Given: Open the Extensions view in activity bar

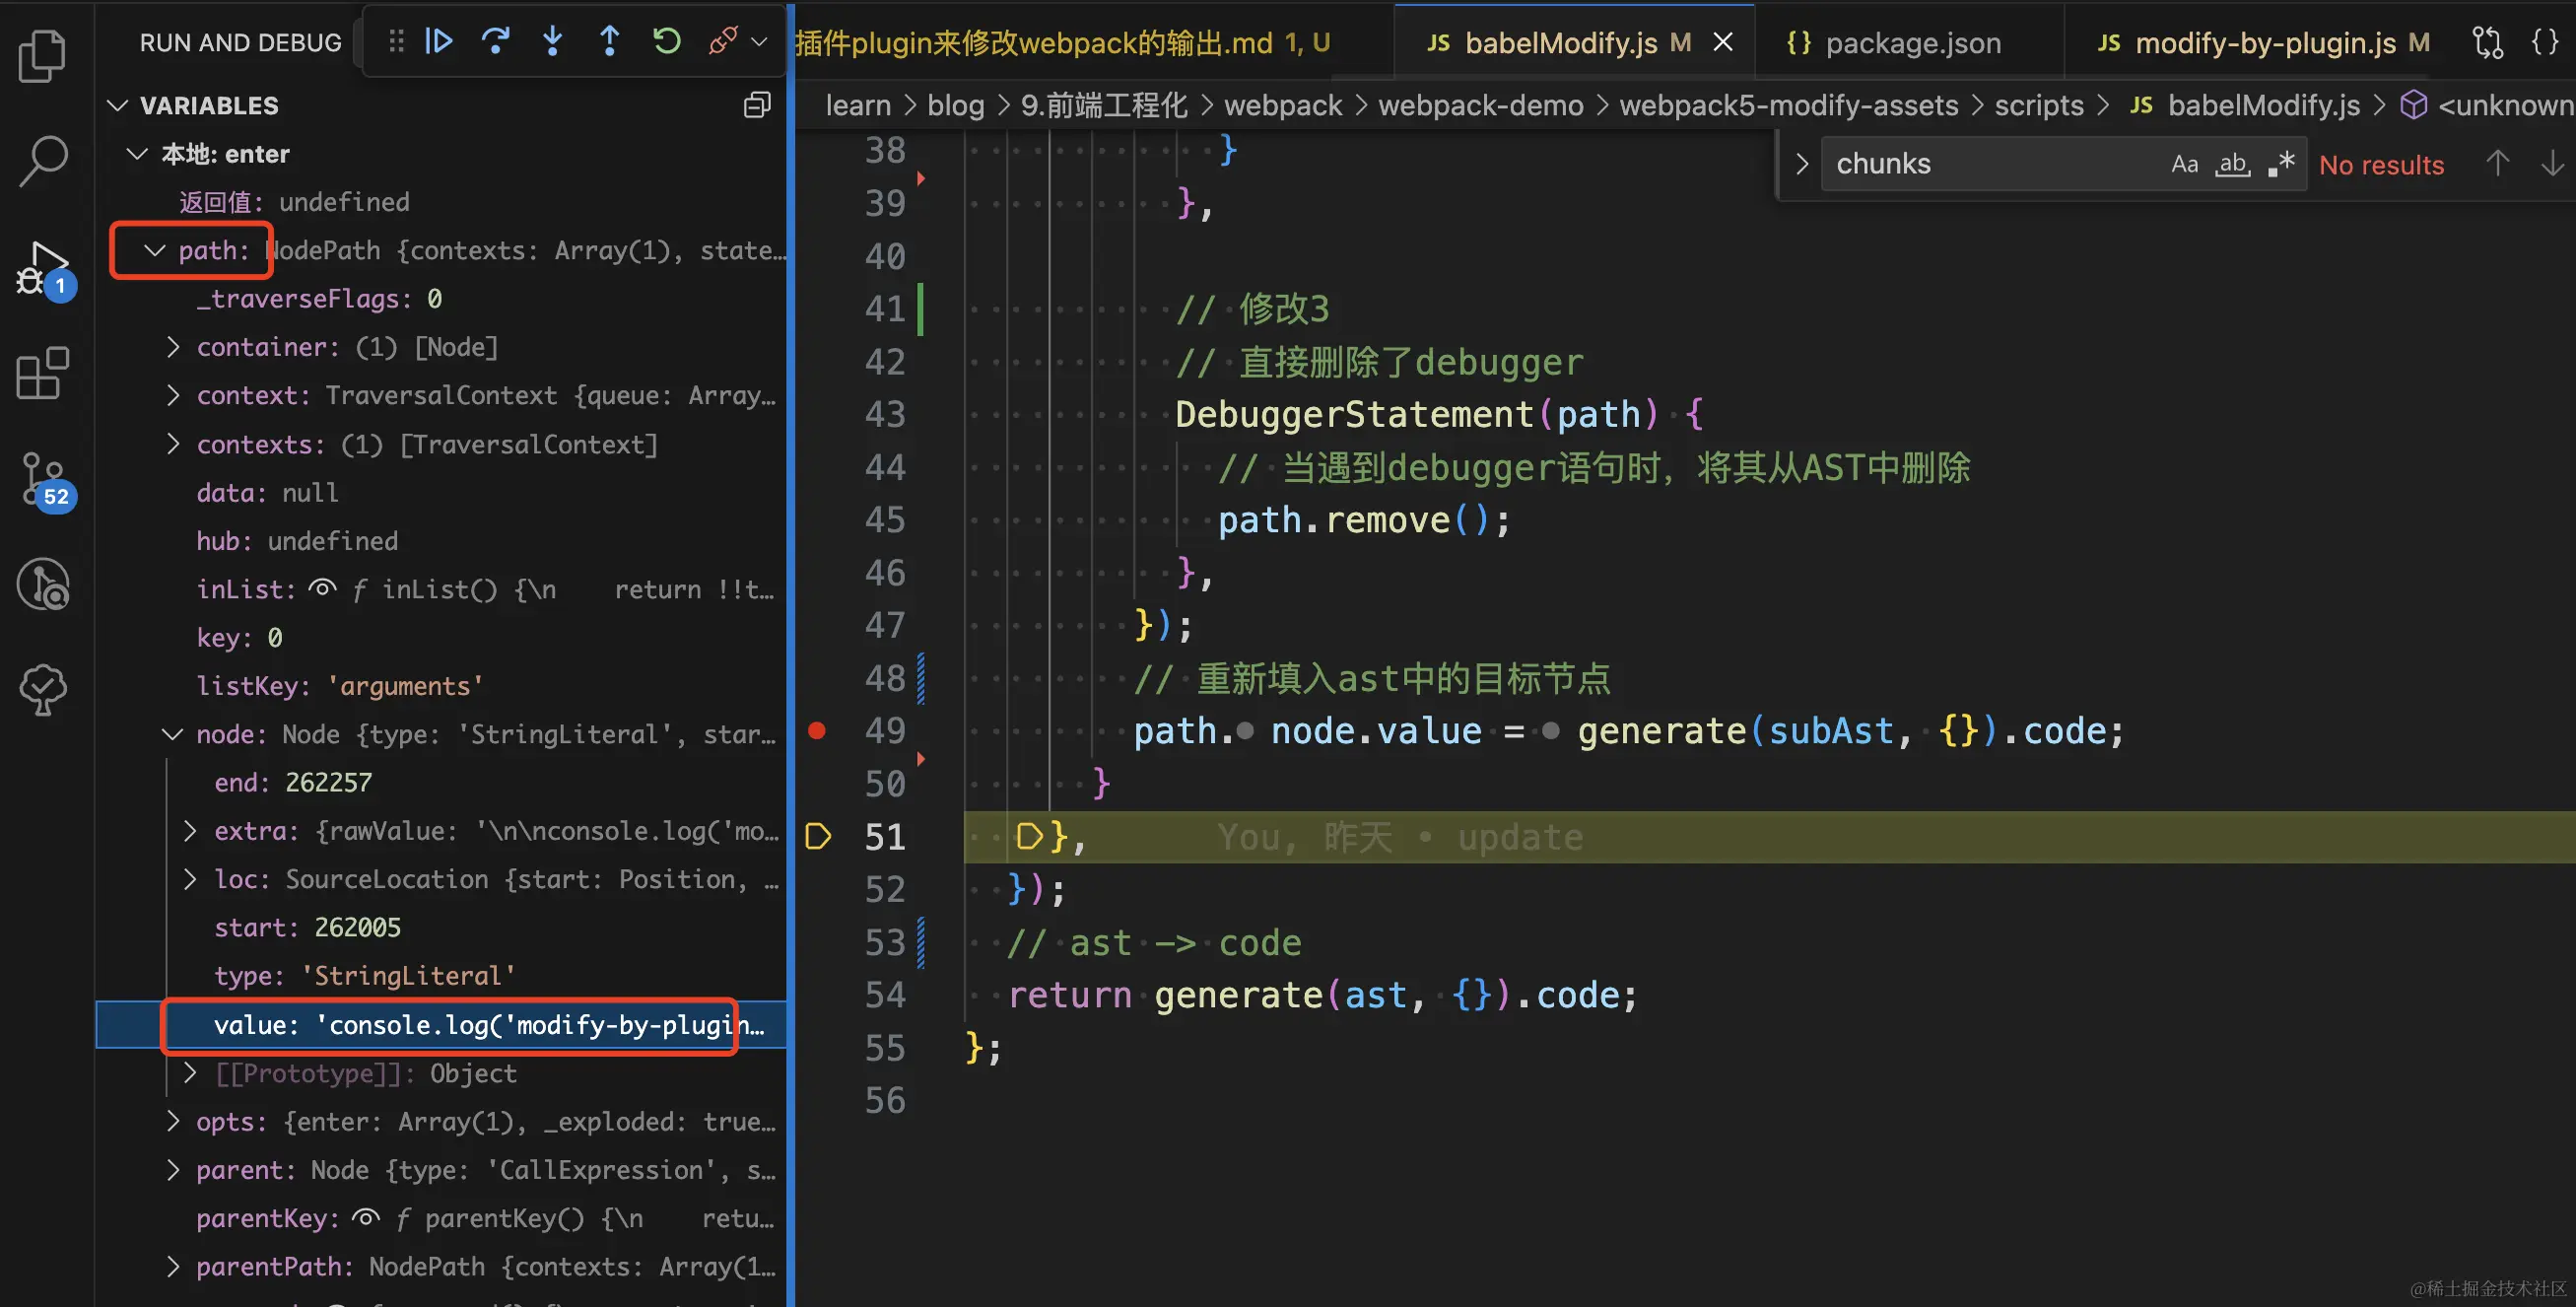Looking at the screenshot, I should pos(42,374).
